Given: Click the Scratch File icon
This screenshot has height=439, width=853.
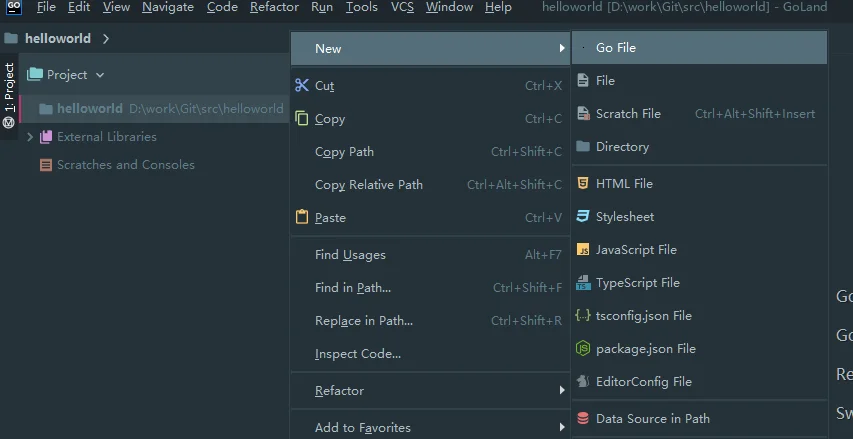Looking at the screenshot, I should 583,114.
